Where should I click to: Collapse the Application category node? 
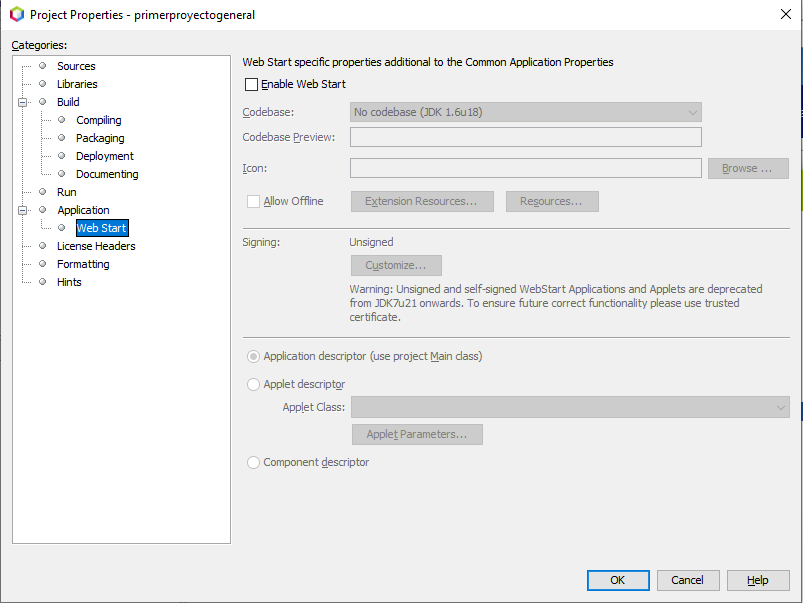click(x=23, y=210)
